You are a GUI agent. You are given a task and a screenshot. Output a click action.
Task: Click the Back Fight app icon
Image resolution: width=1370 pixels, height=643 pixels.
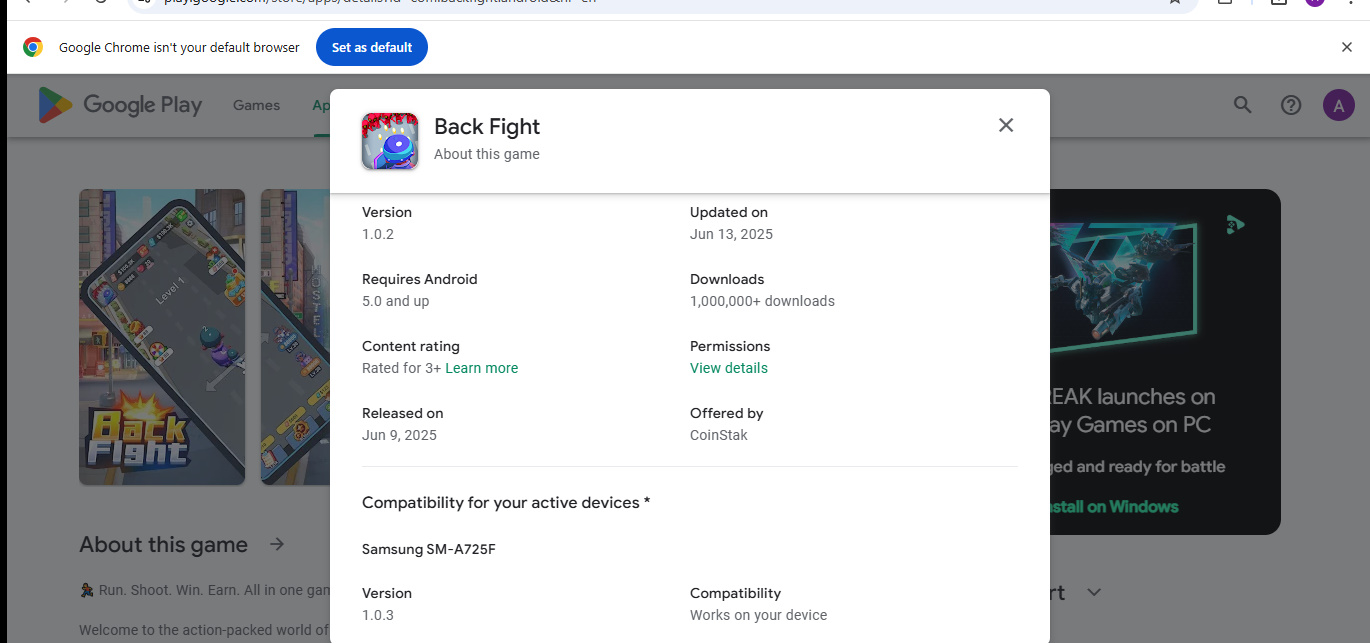[390, 141]
